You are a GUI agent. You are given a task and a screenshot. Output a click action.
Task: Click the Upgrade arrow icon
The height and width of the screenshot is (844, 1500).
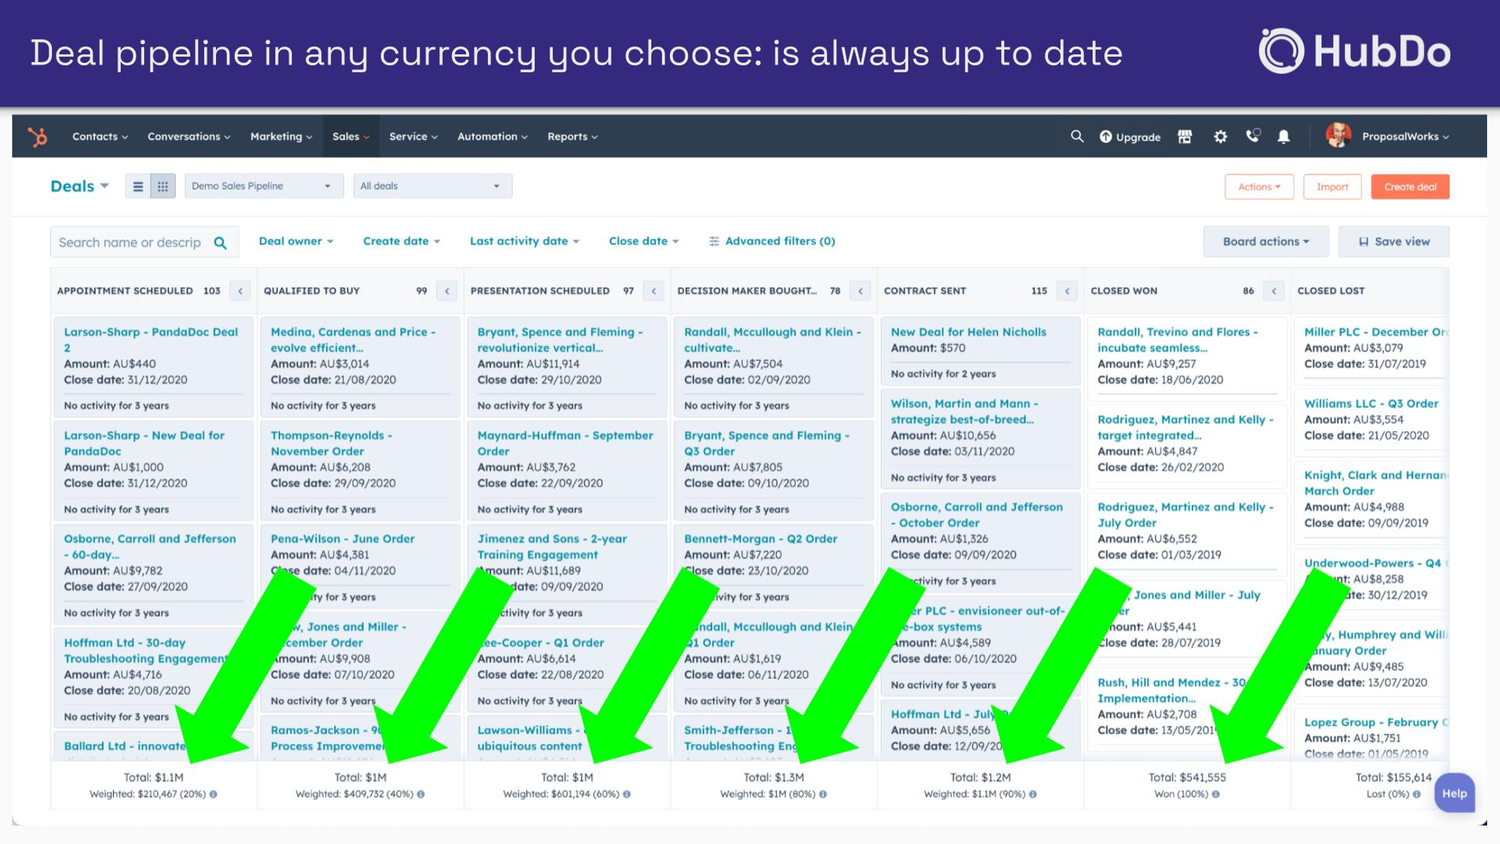[x=1106, y=136]
